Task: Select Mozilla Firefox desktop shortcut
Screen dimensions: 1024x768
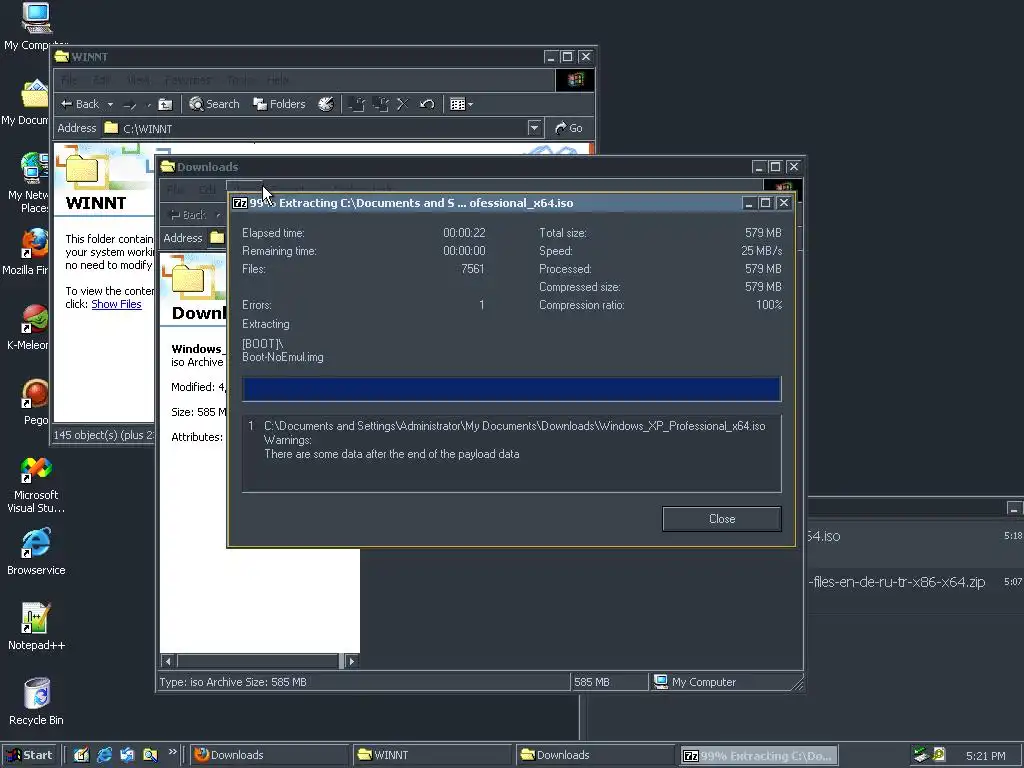Action: (27, 251)
